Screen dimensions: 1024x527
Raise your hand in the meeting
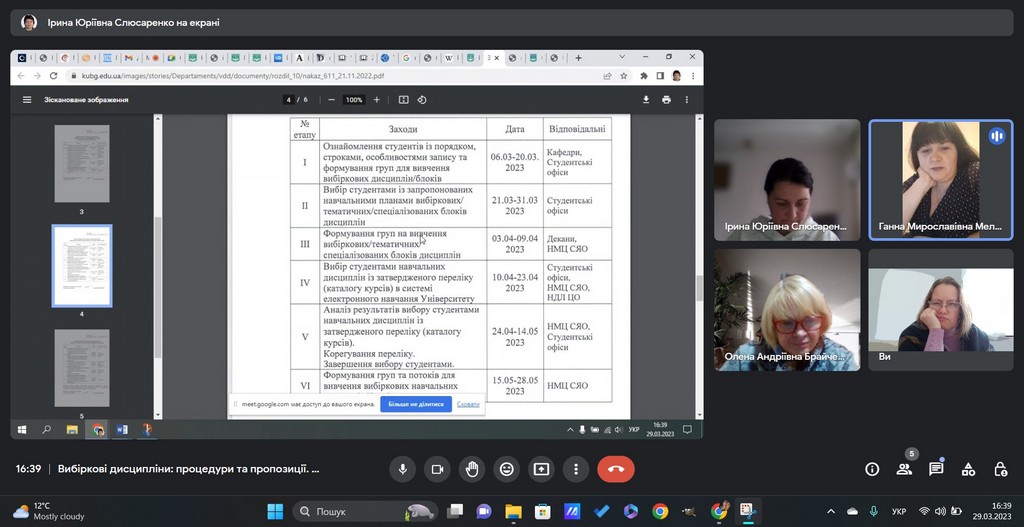coord(472,469)
